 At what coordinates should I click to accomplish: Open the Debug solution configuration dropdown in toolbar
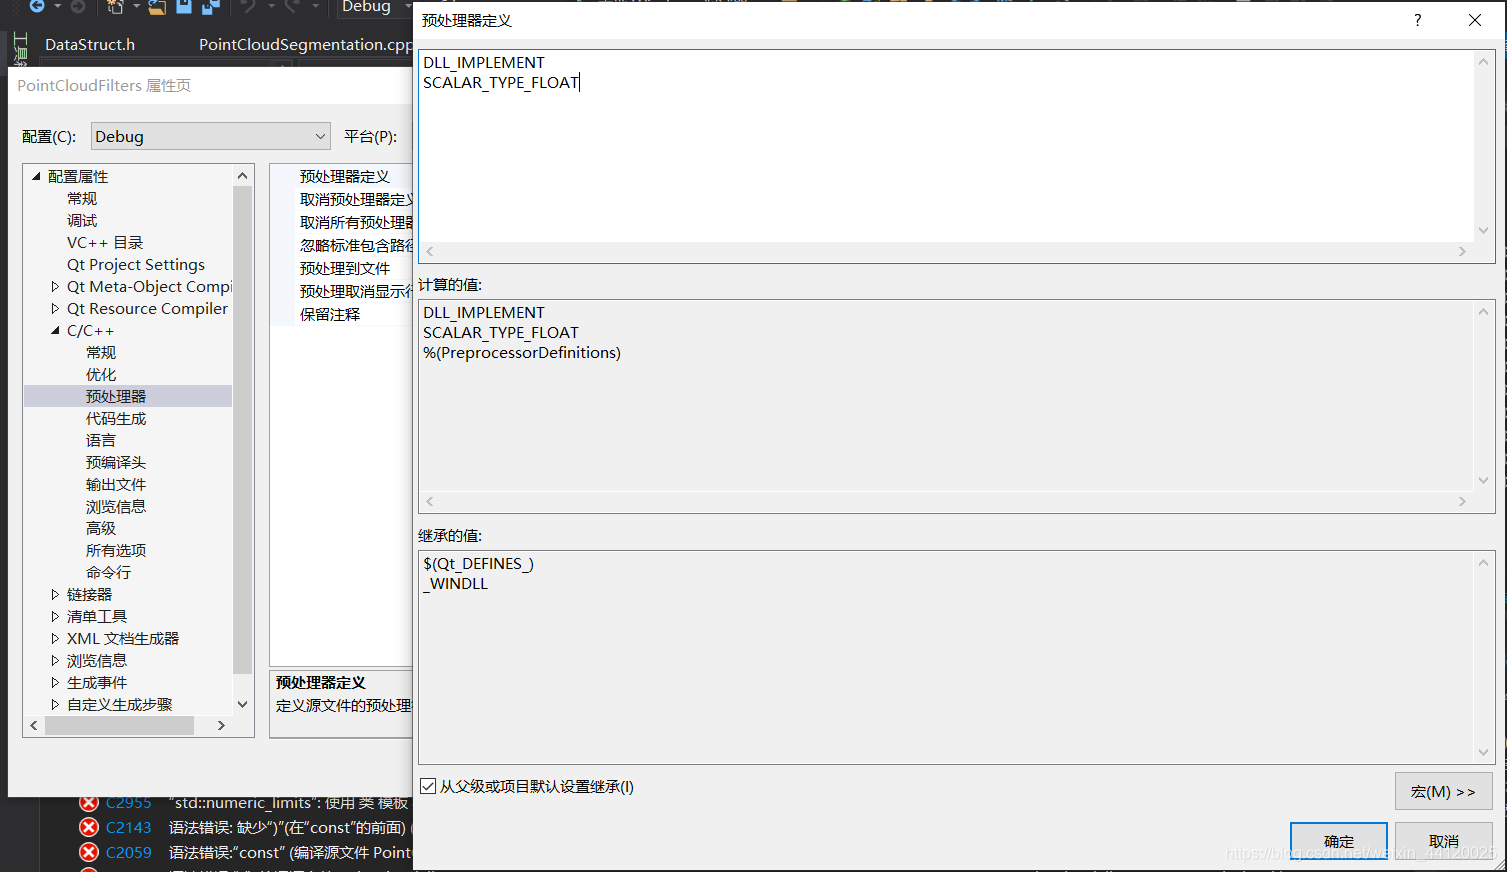375,7
